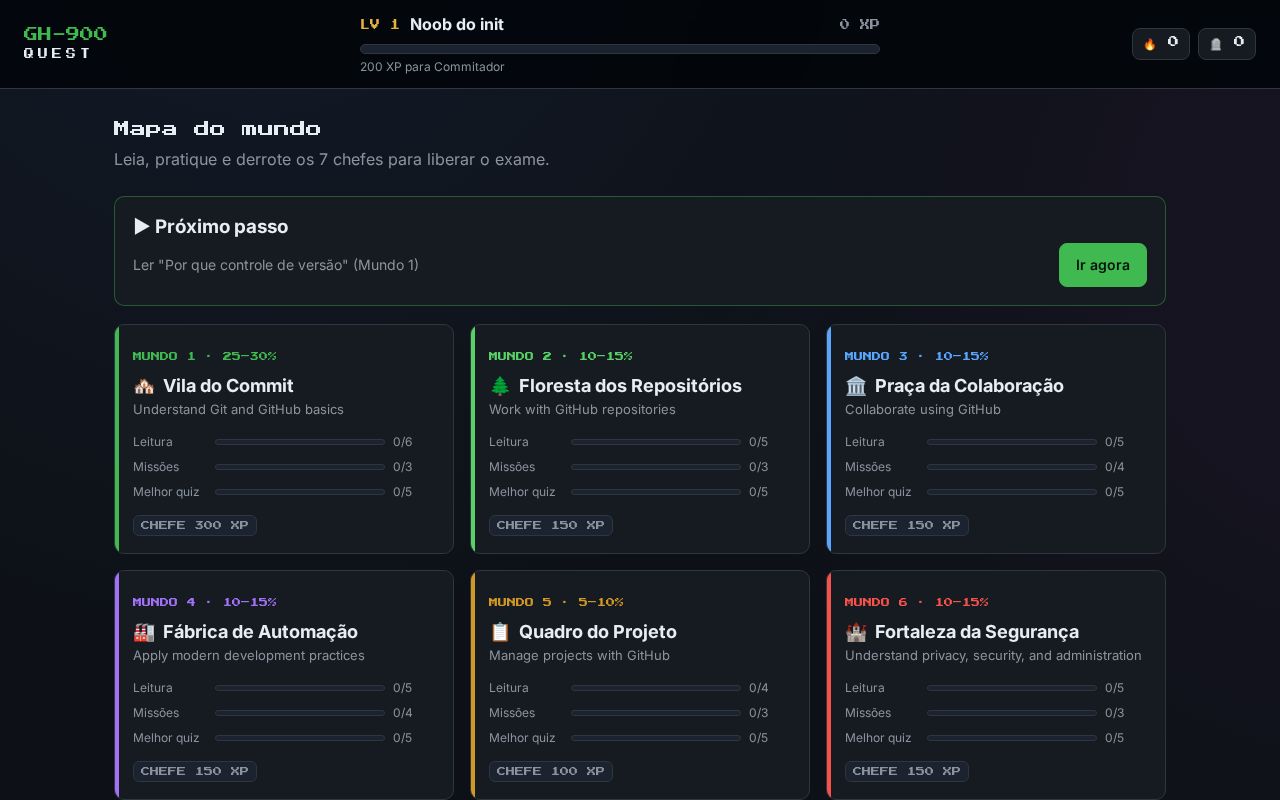Click the castle icon for Fortaleza da Segurança
Image resolution: width=1280 pixels, height=800 pixels.
(856, 632)
